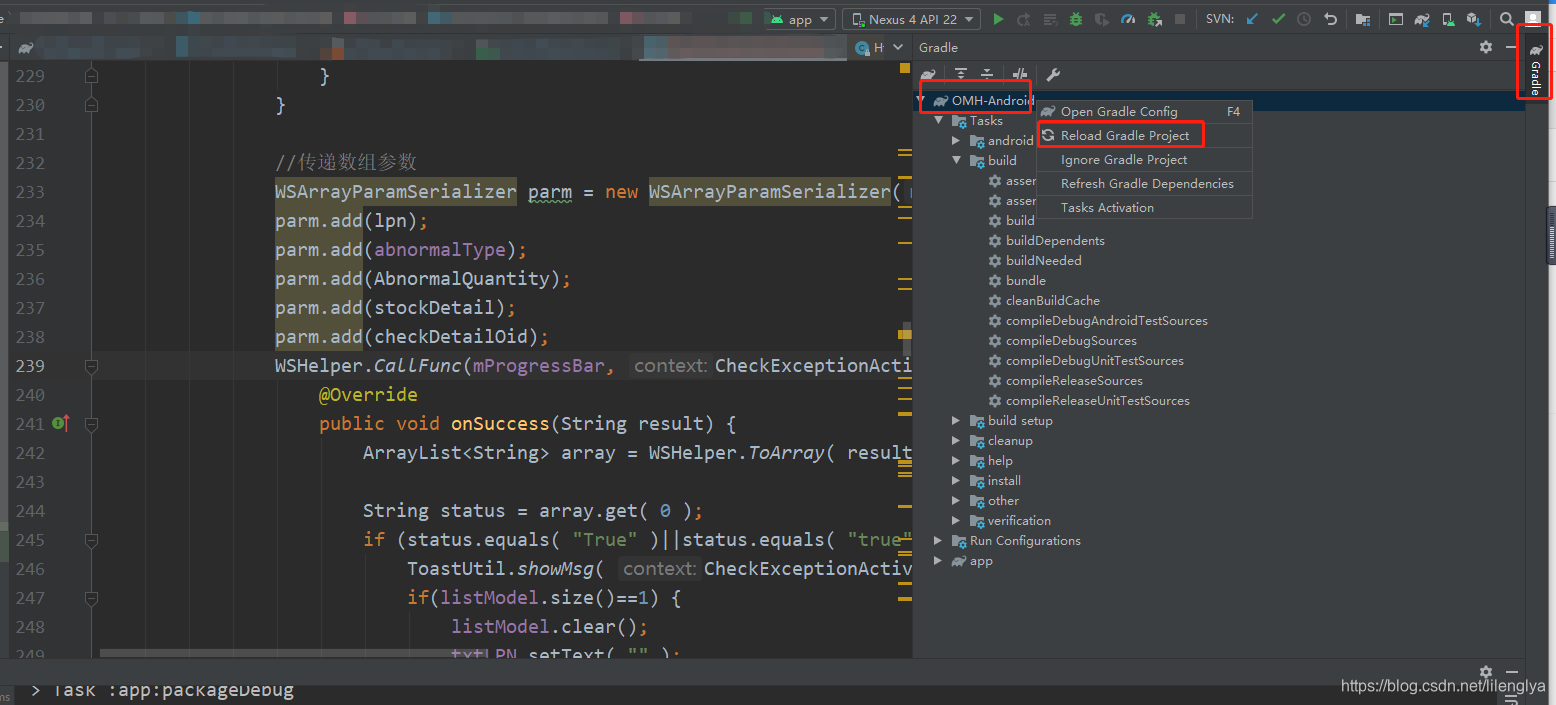The image size is (1556, 705).
Task: Open Project Structure dialog icon
Action: (1363, 19)
